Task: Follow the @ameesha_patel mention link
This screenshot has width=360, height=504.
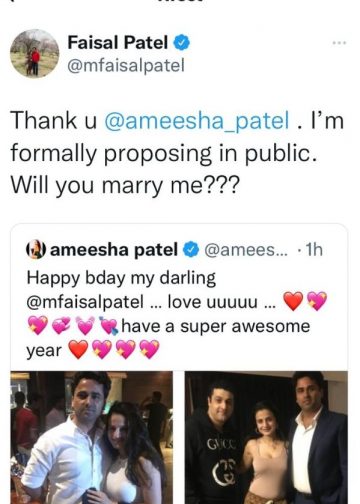Action: (197, 121)
